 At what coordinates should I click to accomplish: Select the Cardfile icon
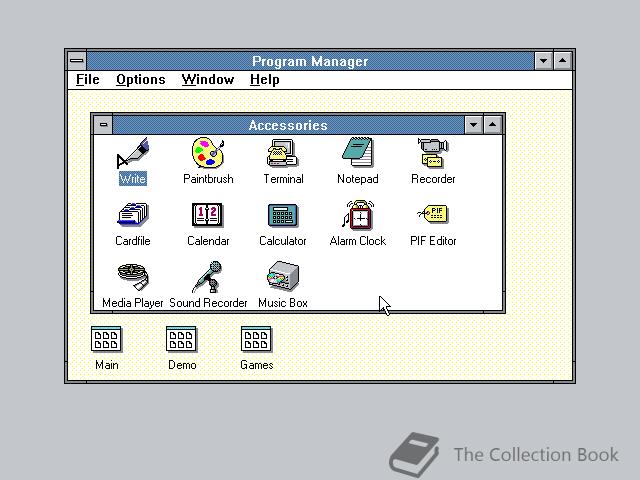click(x=133, y=214)
